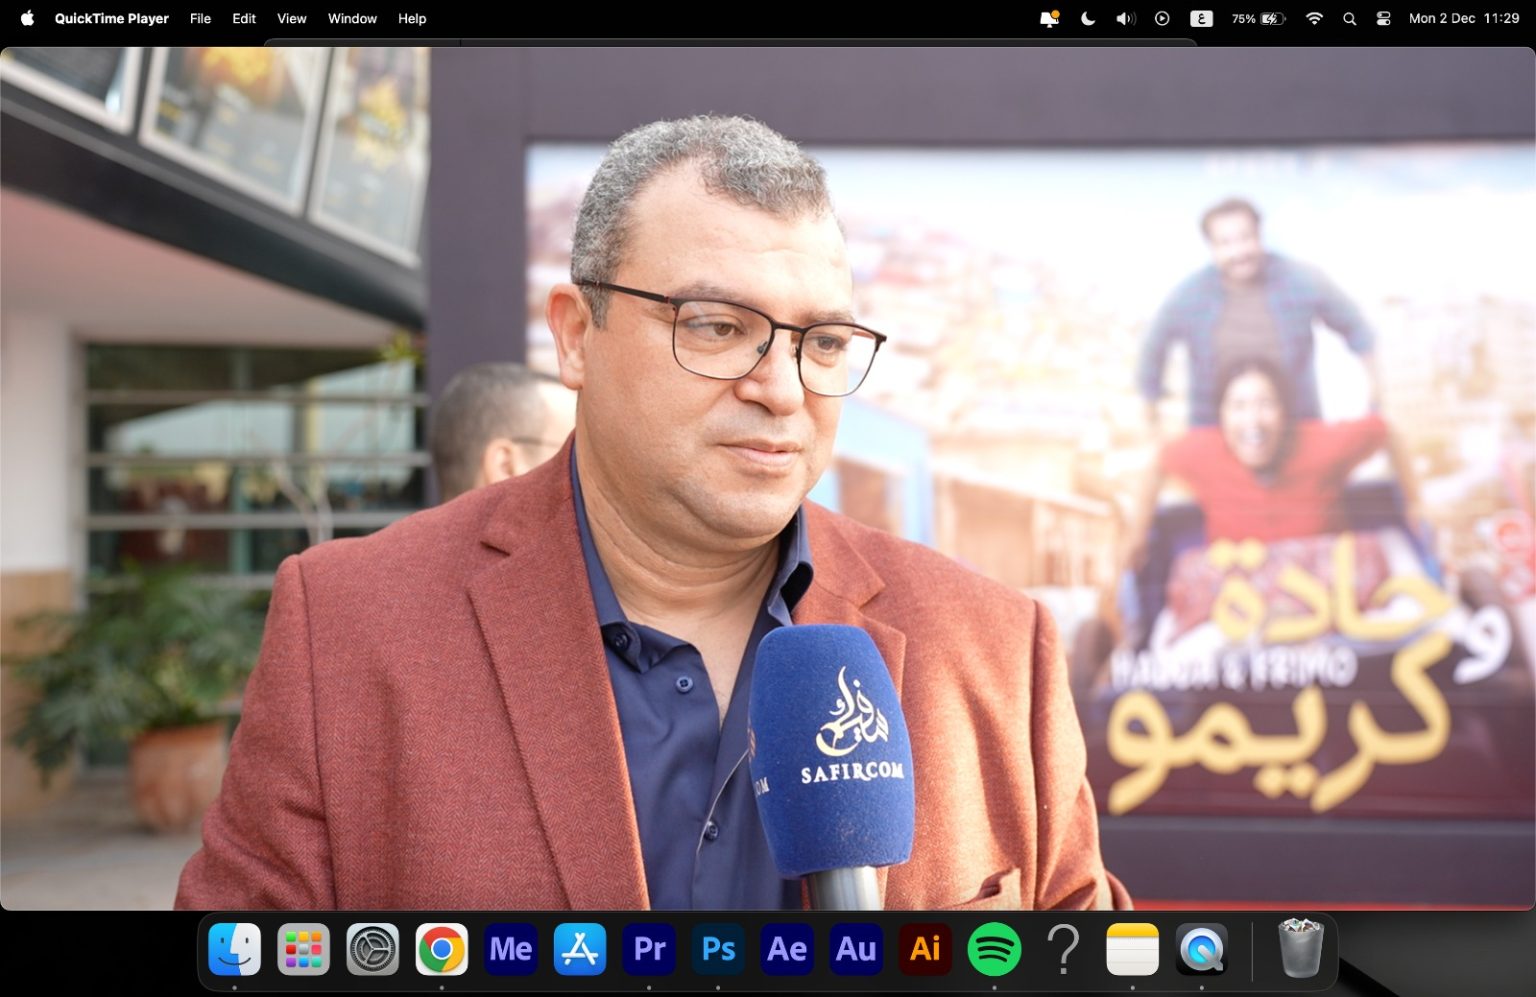Viewport: 1536px width, 997px height.
Task: Open Finder from the dock
Action: tap(234, 948)
